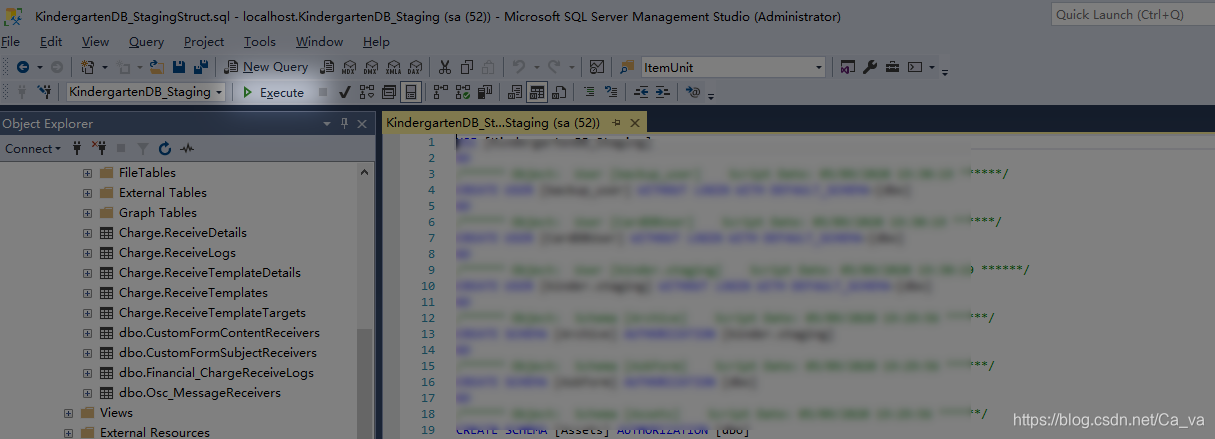Image resolution: width=1215 pixels, height=439 pixels.
Task: Toggle Results to Grid mode
Action: [538, 92]
